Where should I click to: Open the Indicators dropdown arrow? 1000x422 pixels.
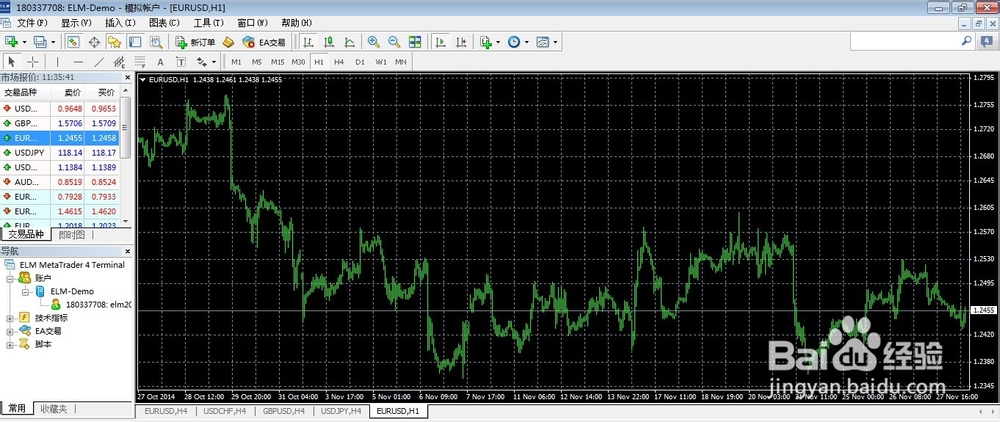click(x=498, y=42)
